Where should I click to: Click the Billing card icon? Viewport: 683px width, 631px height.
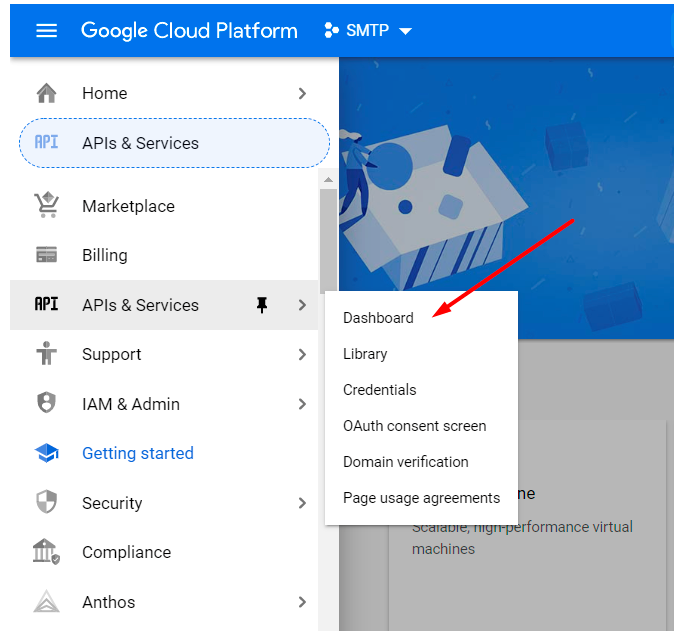pyautogui.click(x=46, y=255)
